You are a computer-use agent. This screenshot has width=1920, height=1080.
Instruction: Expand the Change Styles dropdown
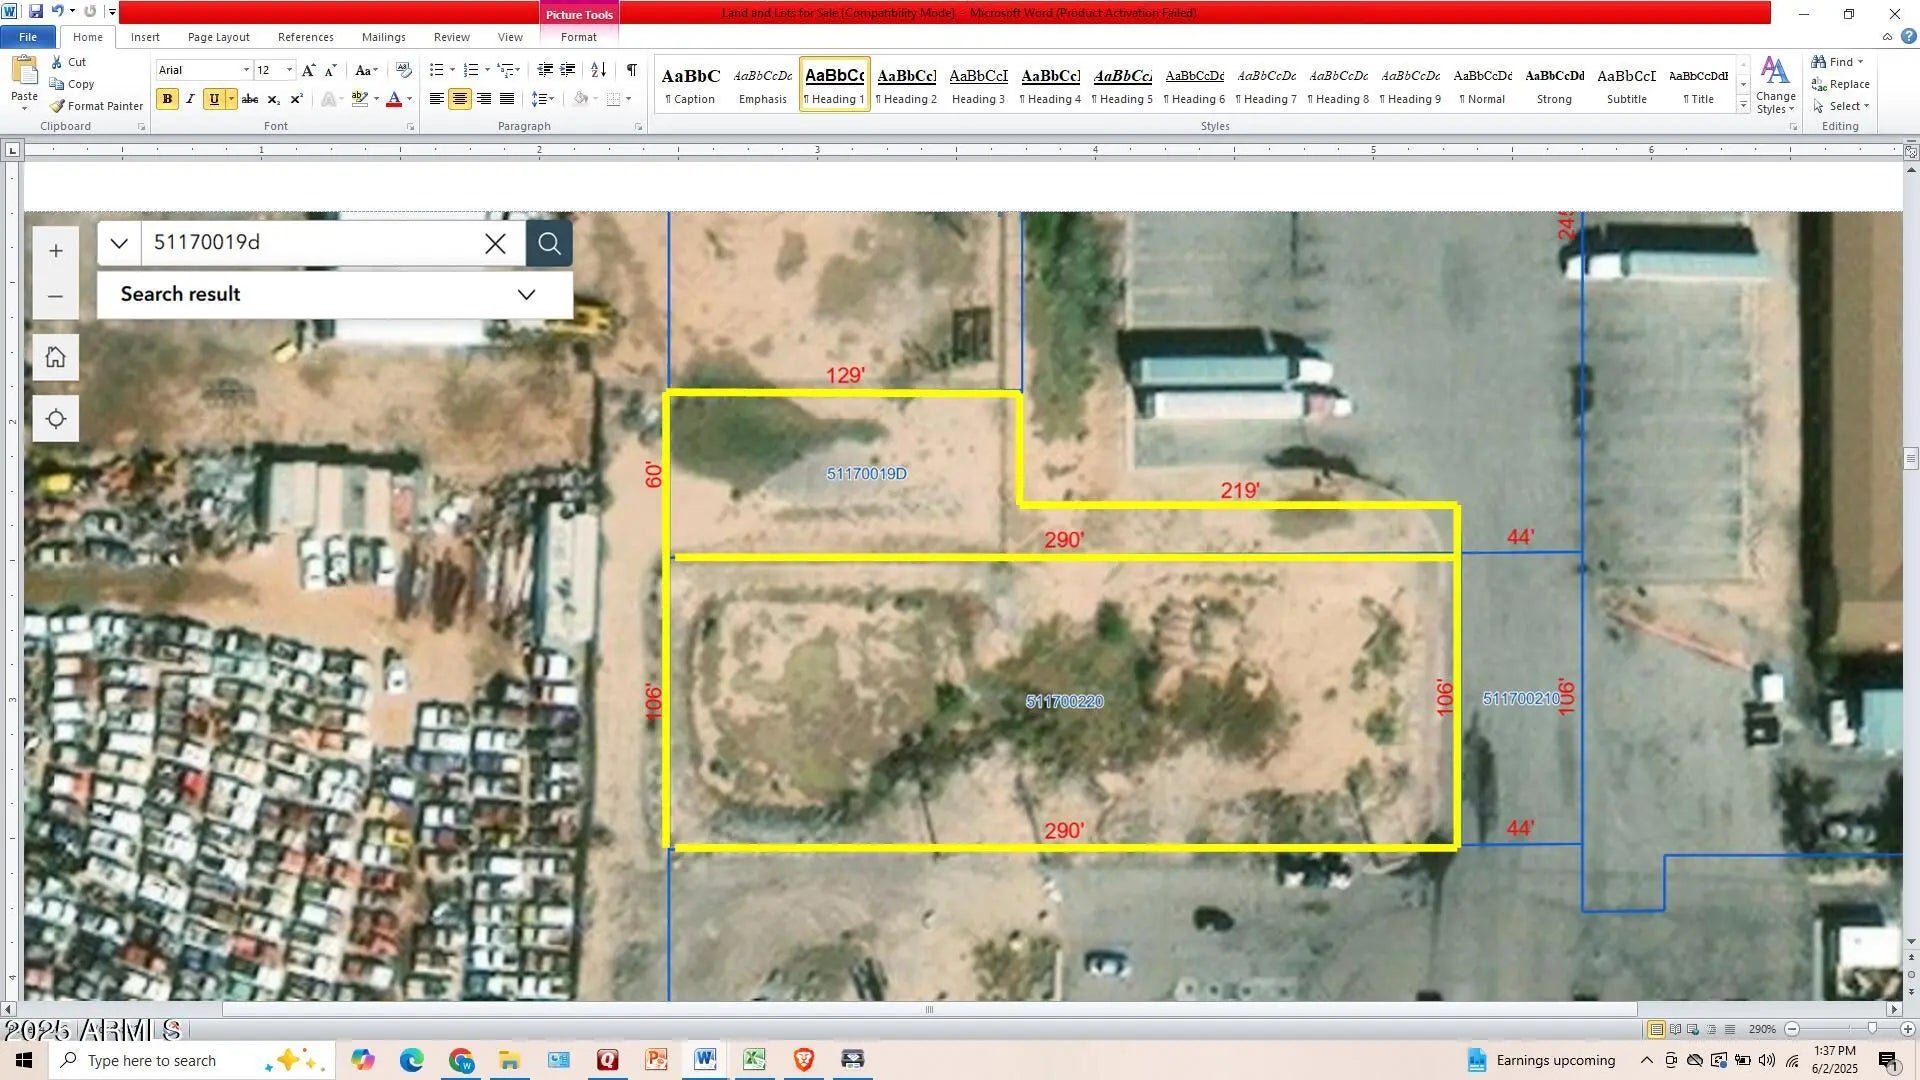tap(1775, 86)
